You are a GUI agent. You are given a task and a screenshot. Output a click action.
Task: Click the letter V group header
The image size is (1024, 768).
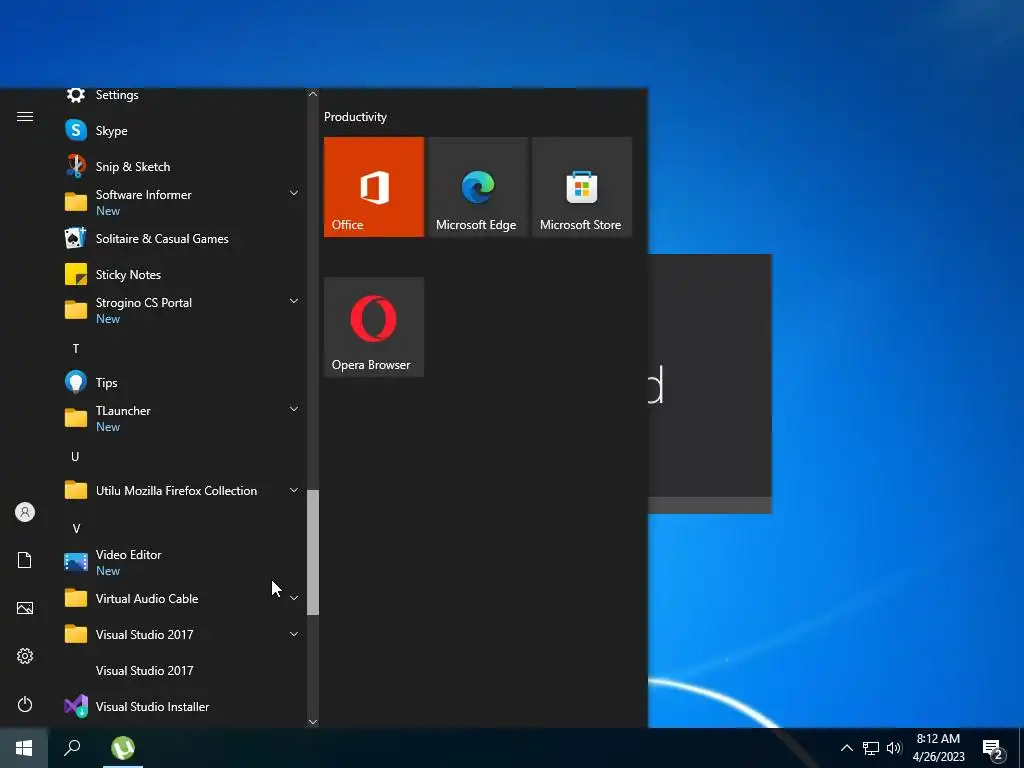76,528
